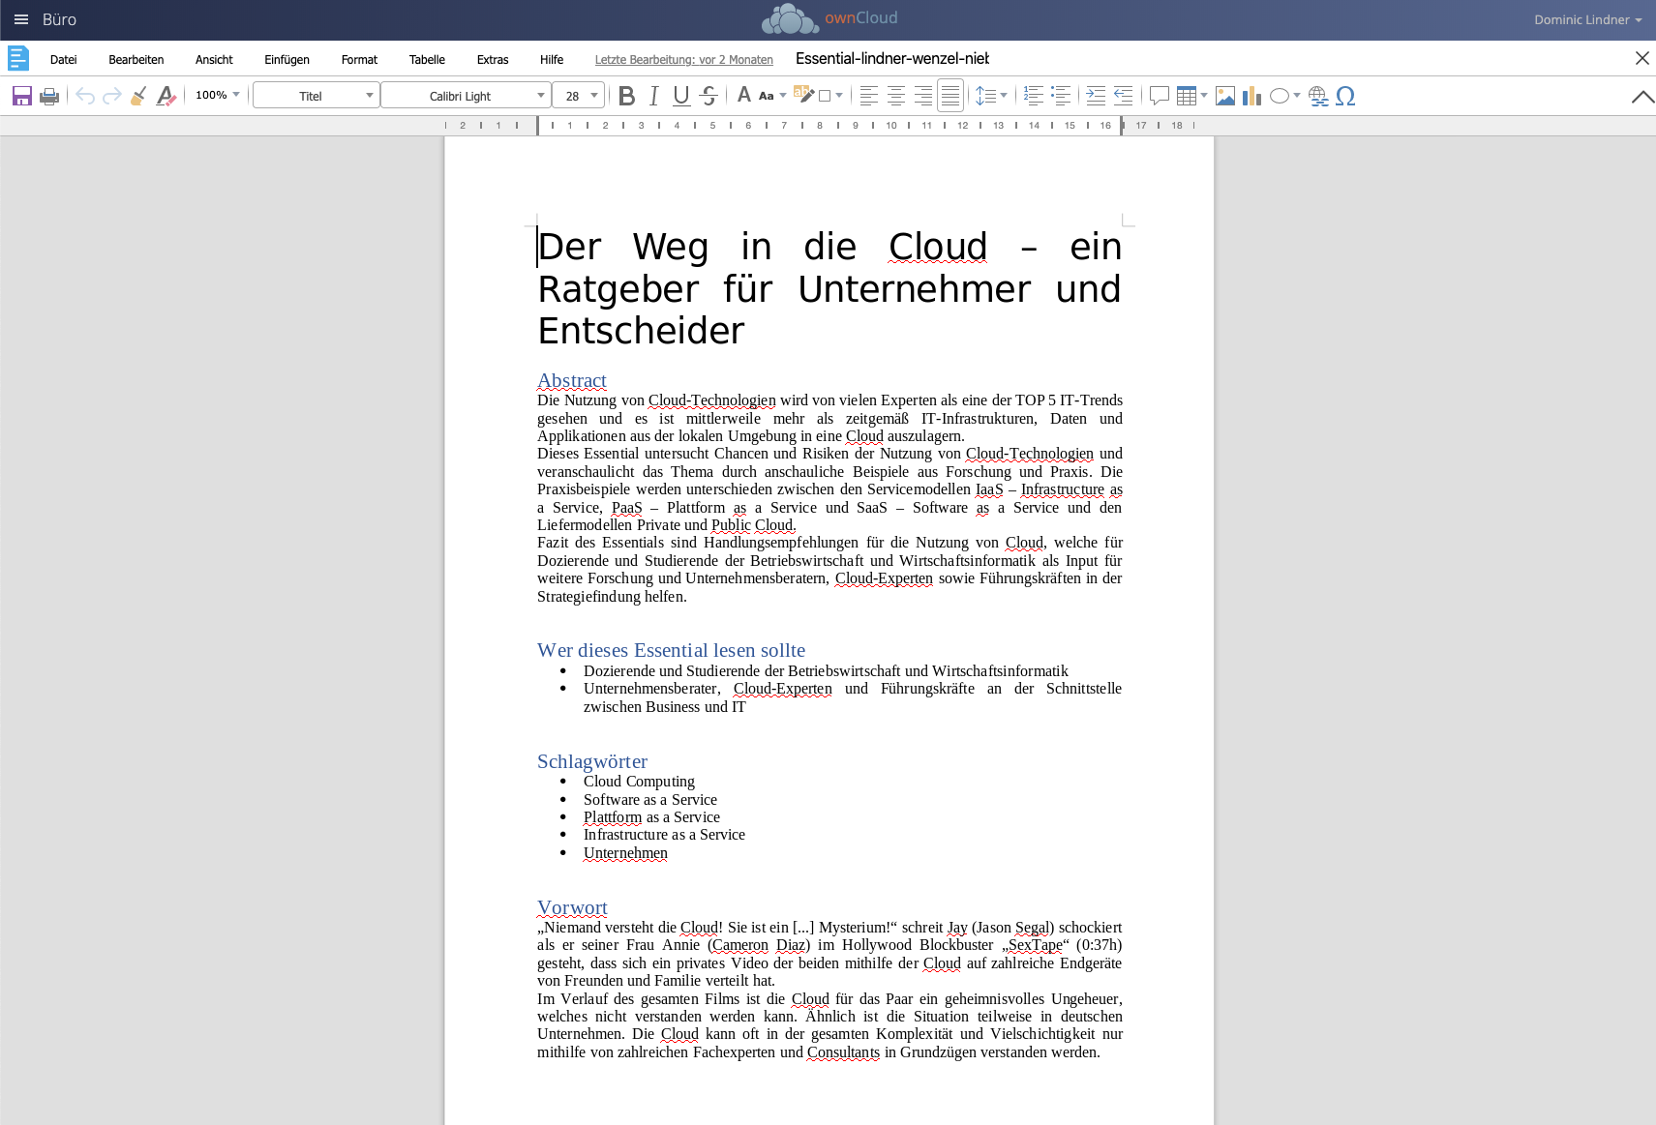Toggle justified alignment

click(x=950, y=96)
